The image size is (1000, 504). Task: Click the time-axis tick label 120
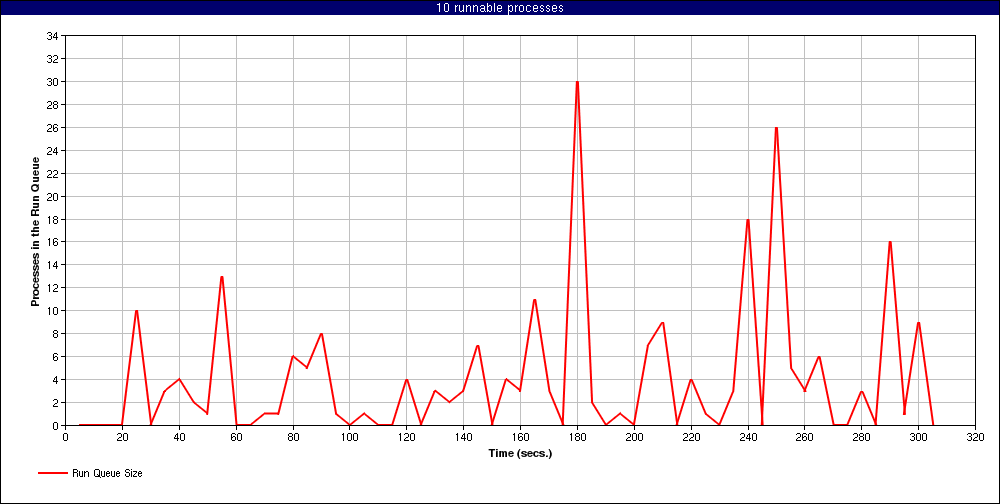(x=406, y=437)
